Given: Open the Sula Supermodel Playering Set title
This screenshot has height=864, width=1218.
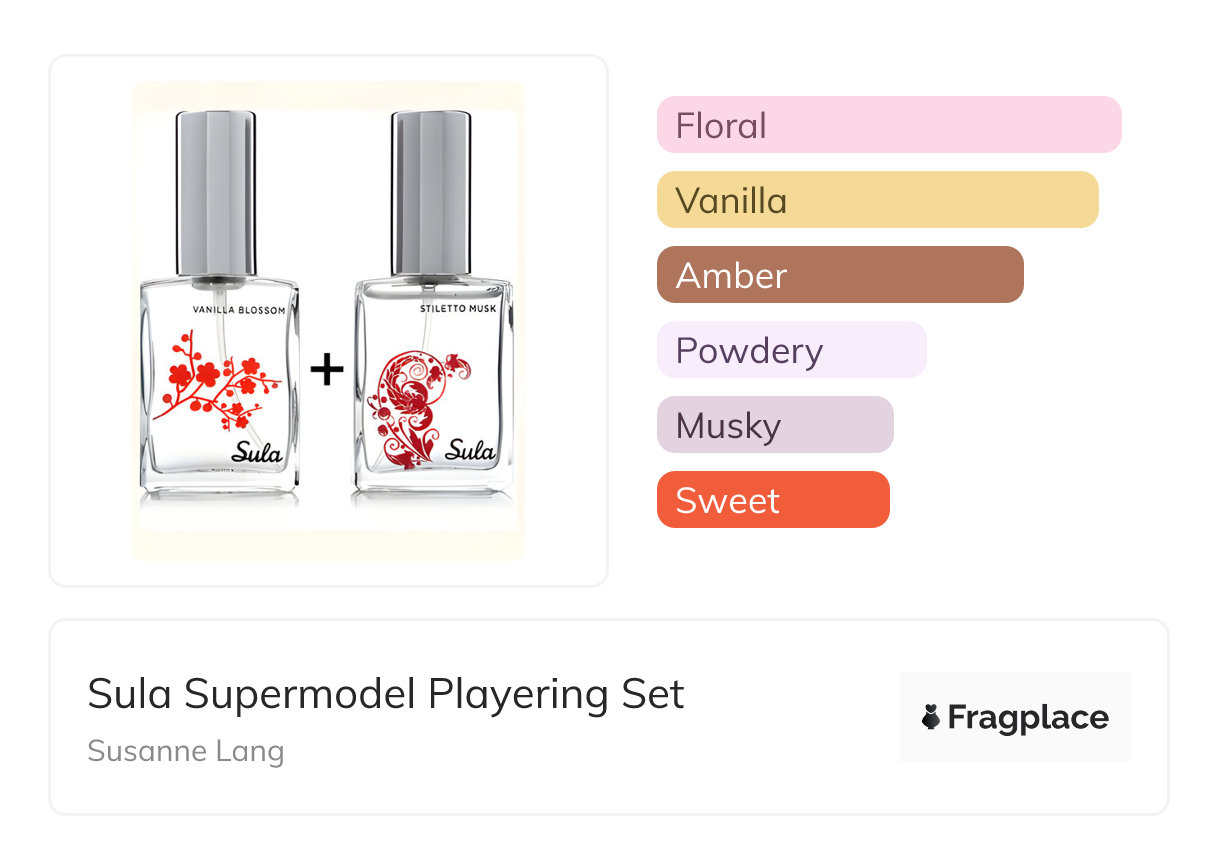Looking at the screenshot, I should (x=386, y=694).
